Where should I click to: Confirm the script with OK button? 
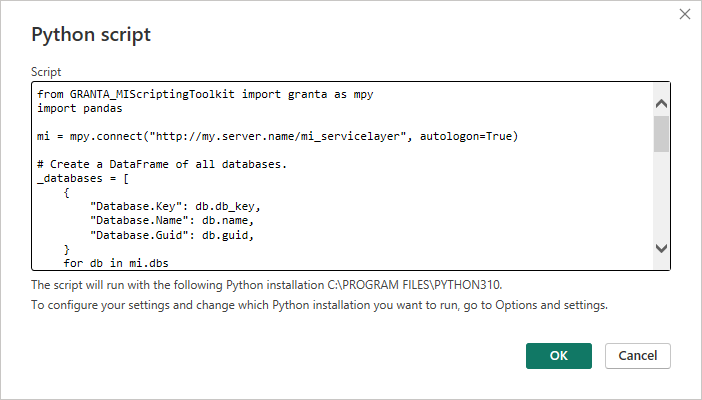[558, 356]
